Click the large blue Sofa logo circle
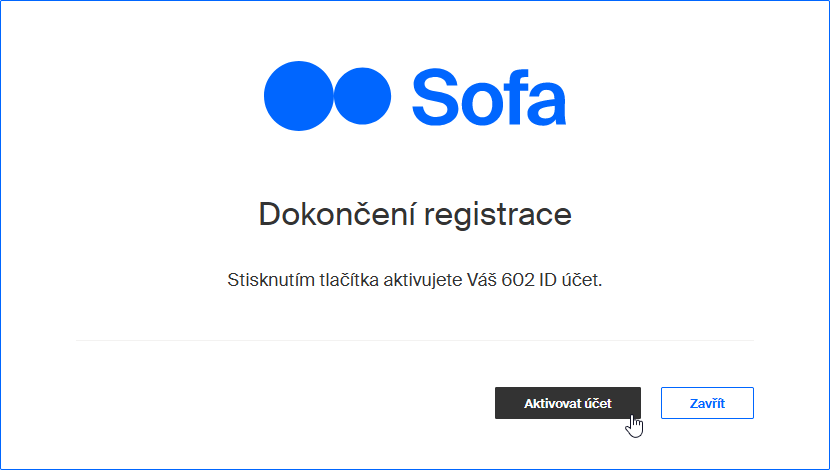Screen dimensions: 830x470 tap(299, 96)
